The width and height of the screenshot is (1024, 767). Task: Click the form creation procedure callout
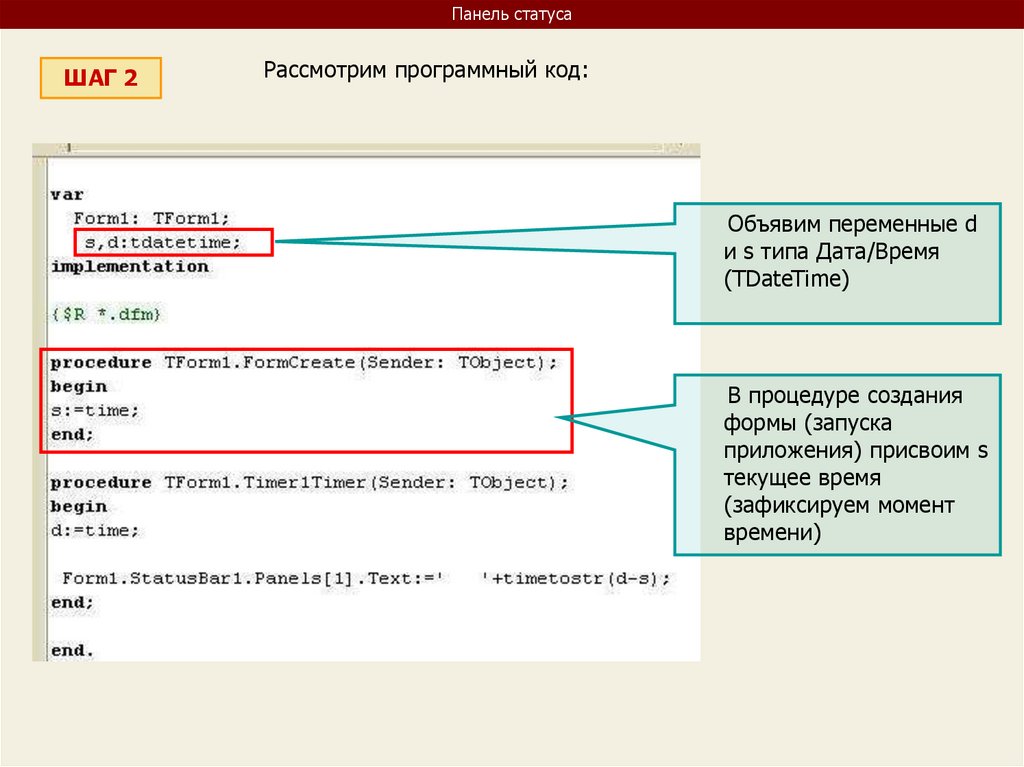click(837, 465)
